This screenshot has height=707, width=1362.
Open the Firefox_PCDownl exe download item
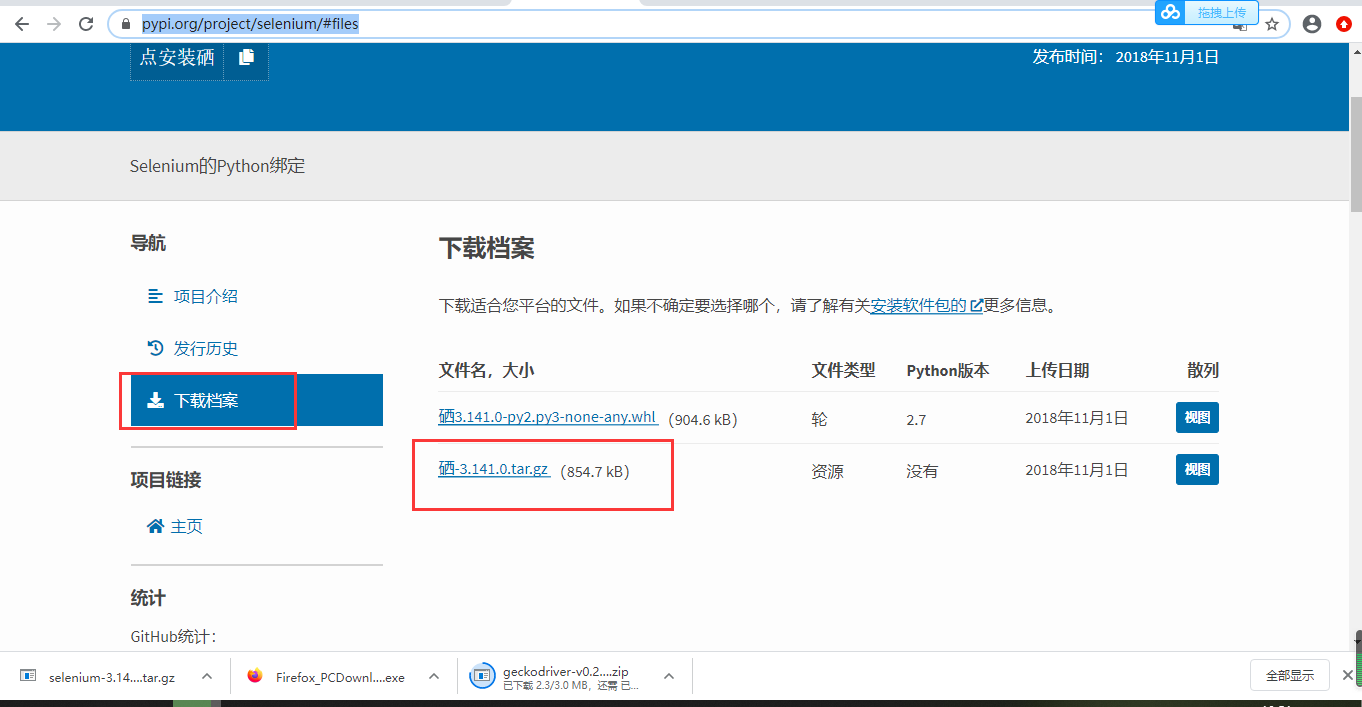click(340, 677)
